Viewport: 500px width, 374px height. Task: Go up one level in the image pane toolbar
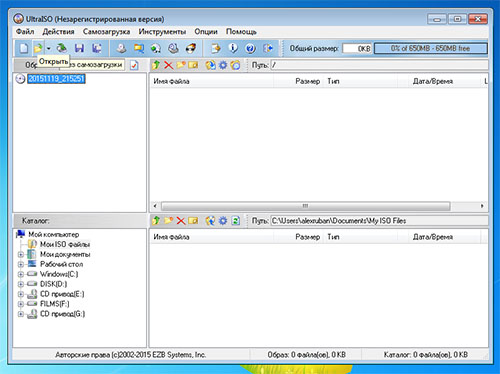click(x=156, y=65)
